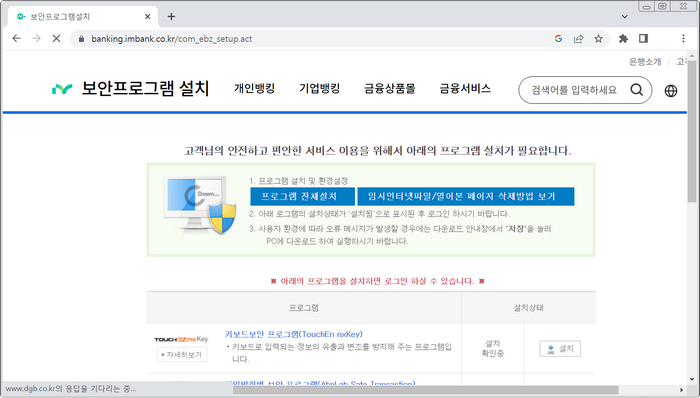Viewport: 700px width, 398px height.
Task: Click the TouchEn nxKey logo
Action: coord(181,339)
